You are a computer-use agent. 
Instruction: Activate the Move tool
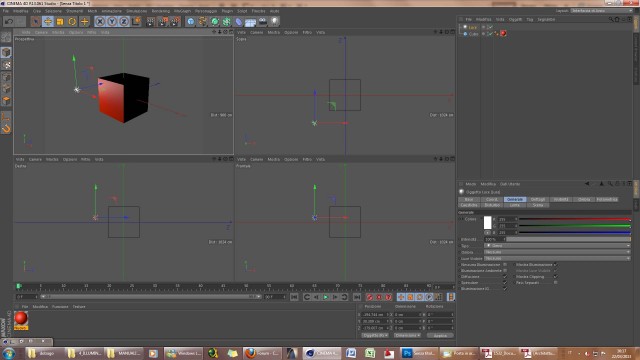click(48, 21)
